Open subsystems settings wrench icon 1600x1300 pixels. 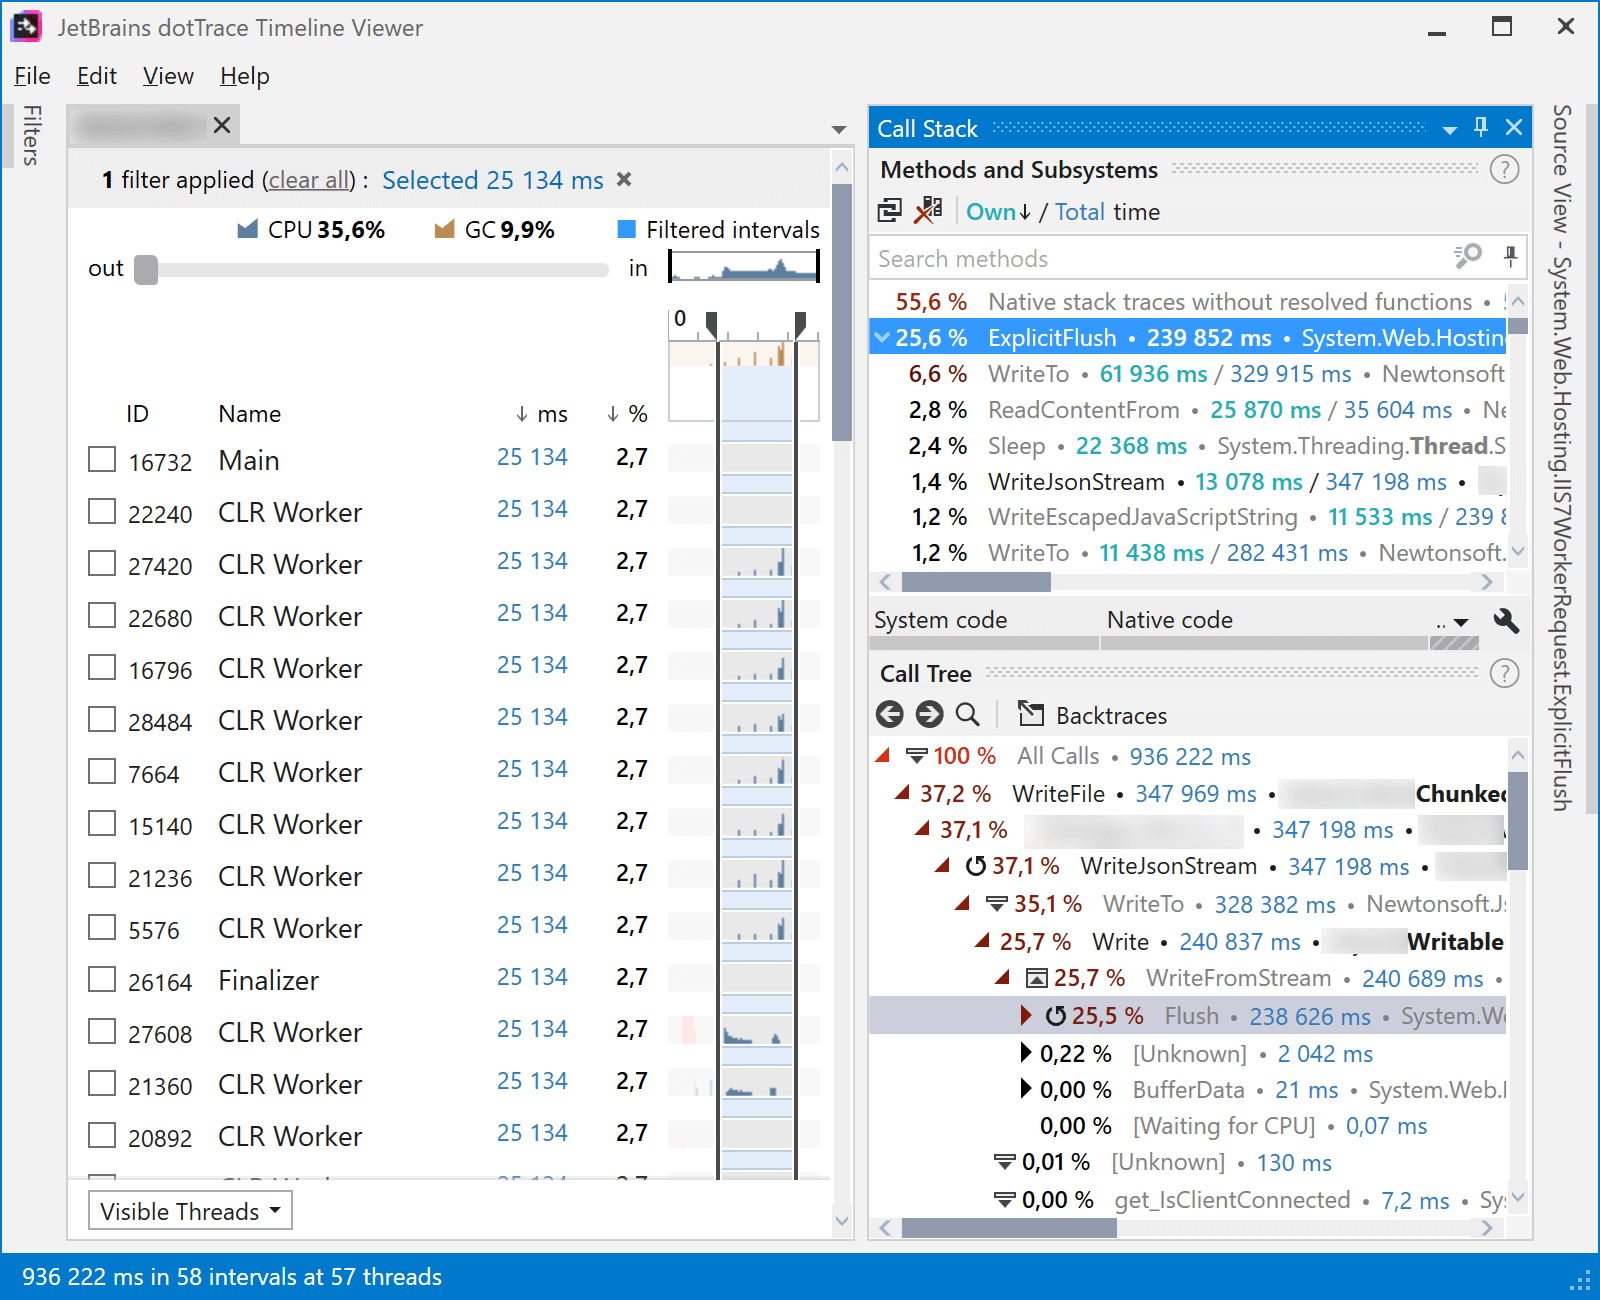click(1506, 621)
